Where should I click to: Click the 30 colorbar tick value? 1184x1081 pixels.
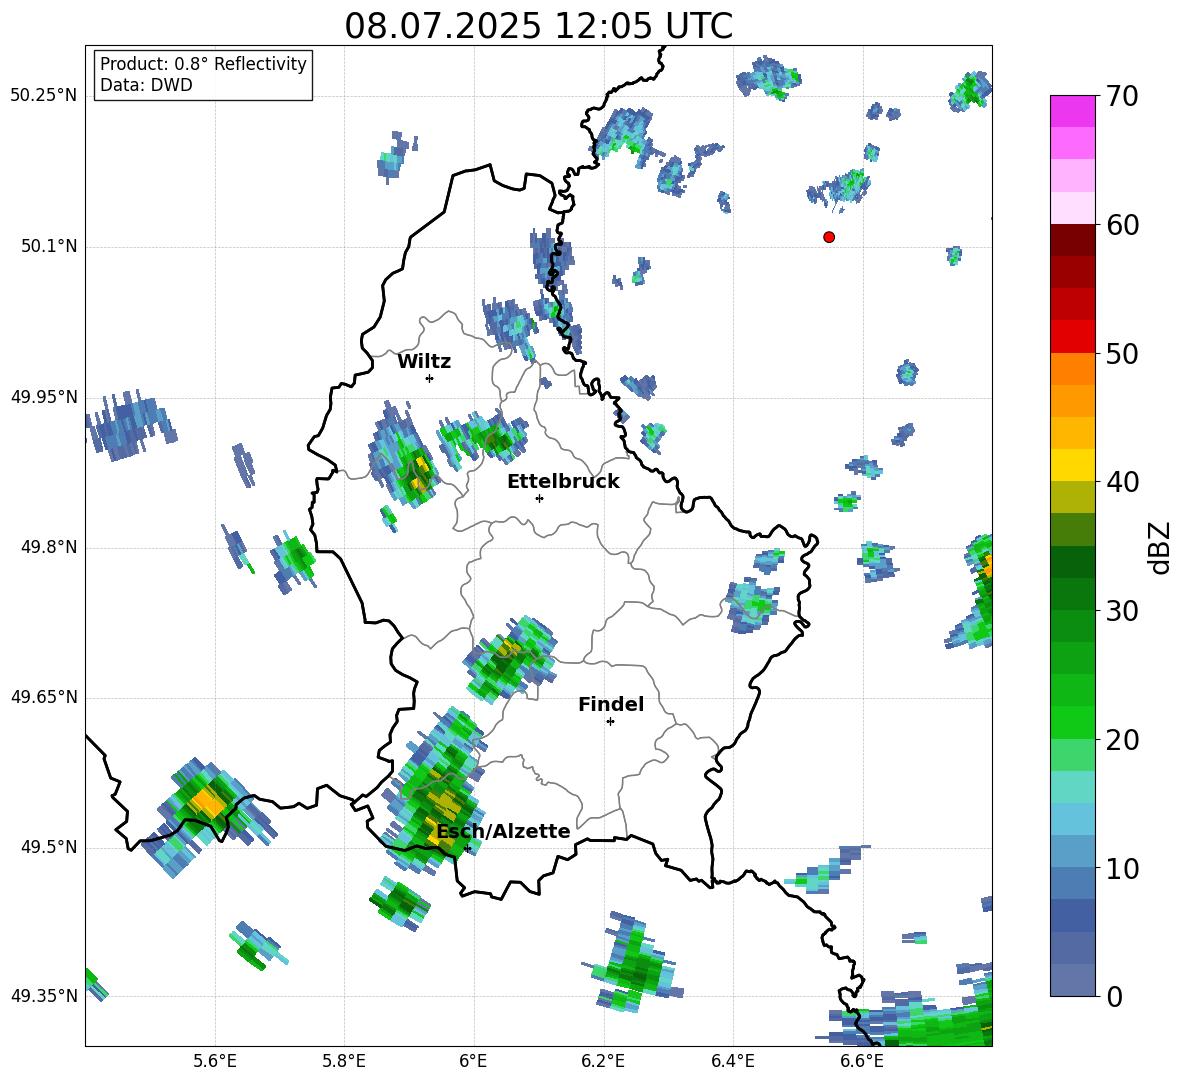(1121, 611)
